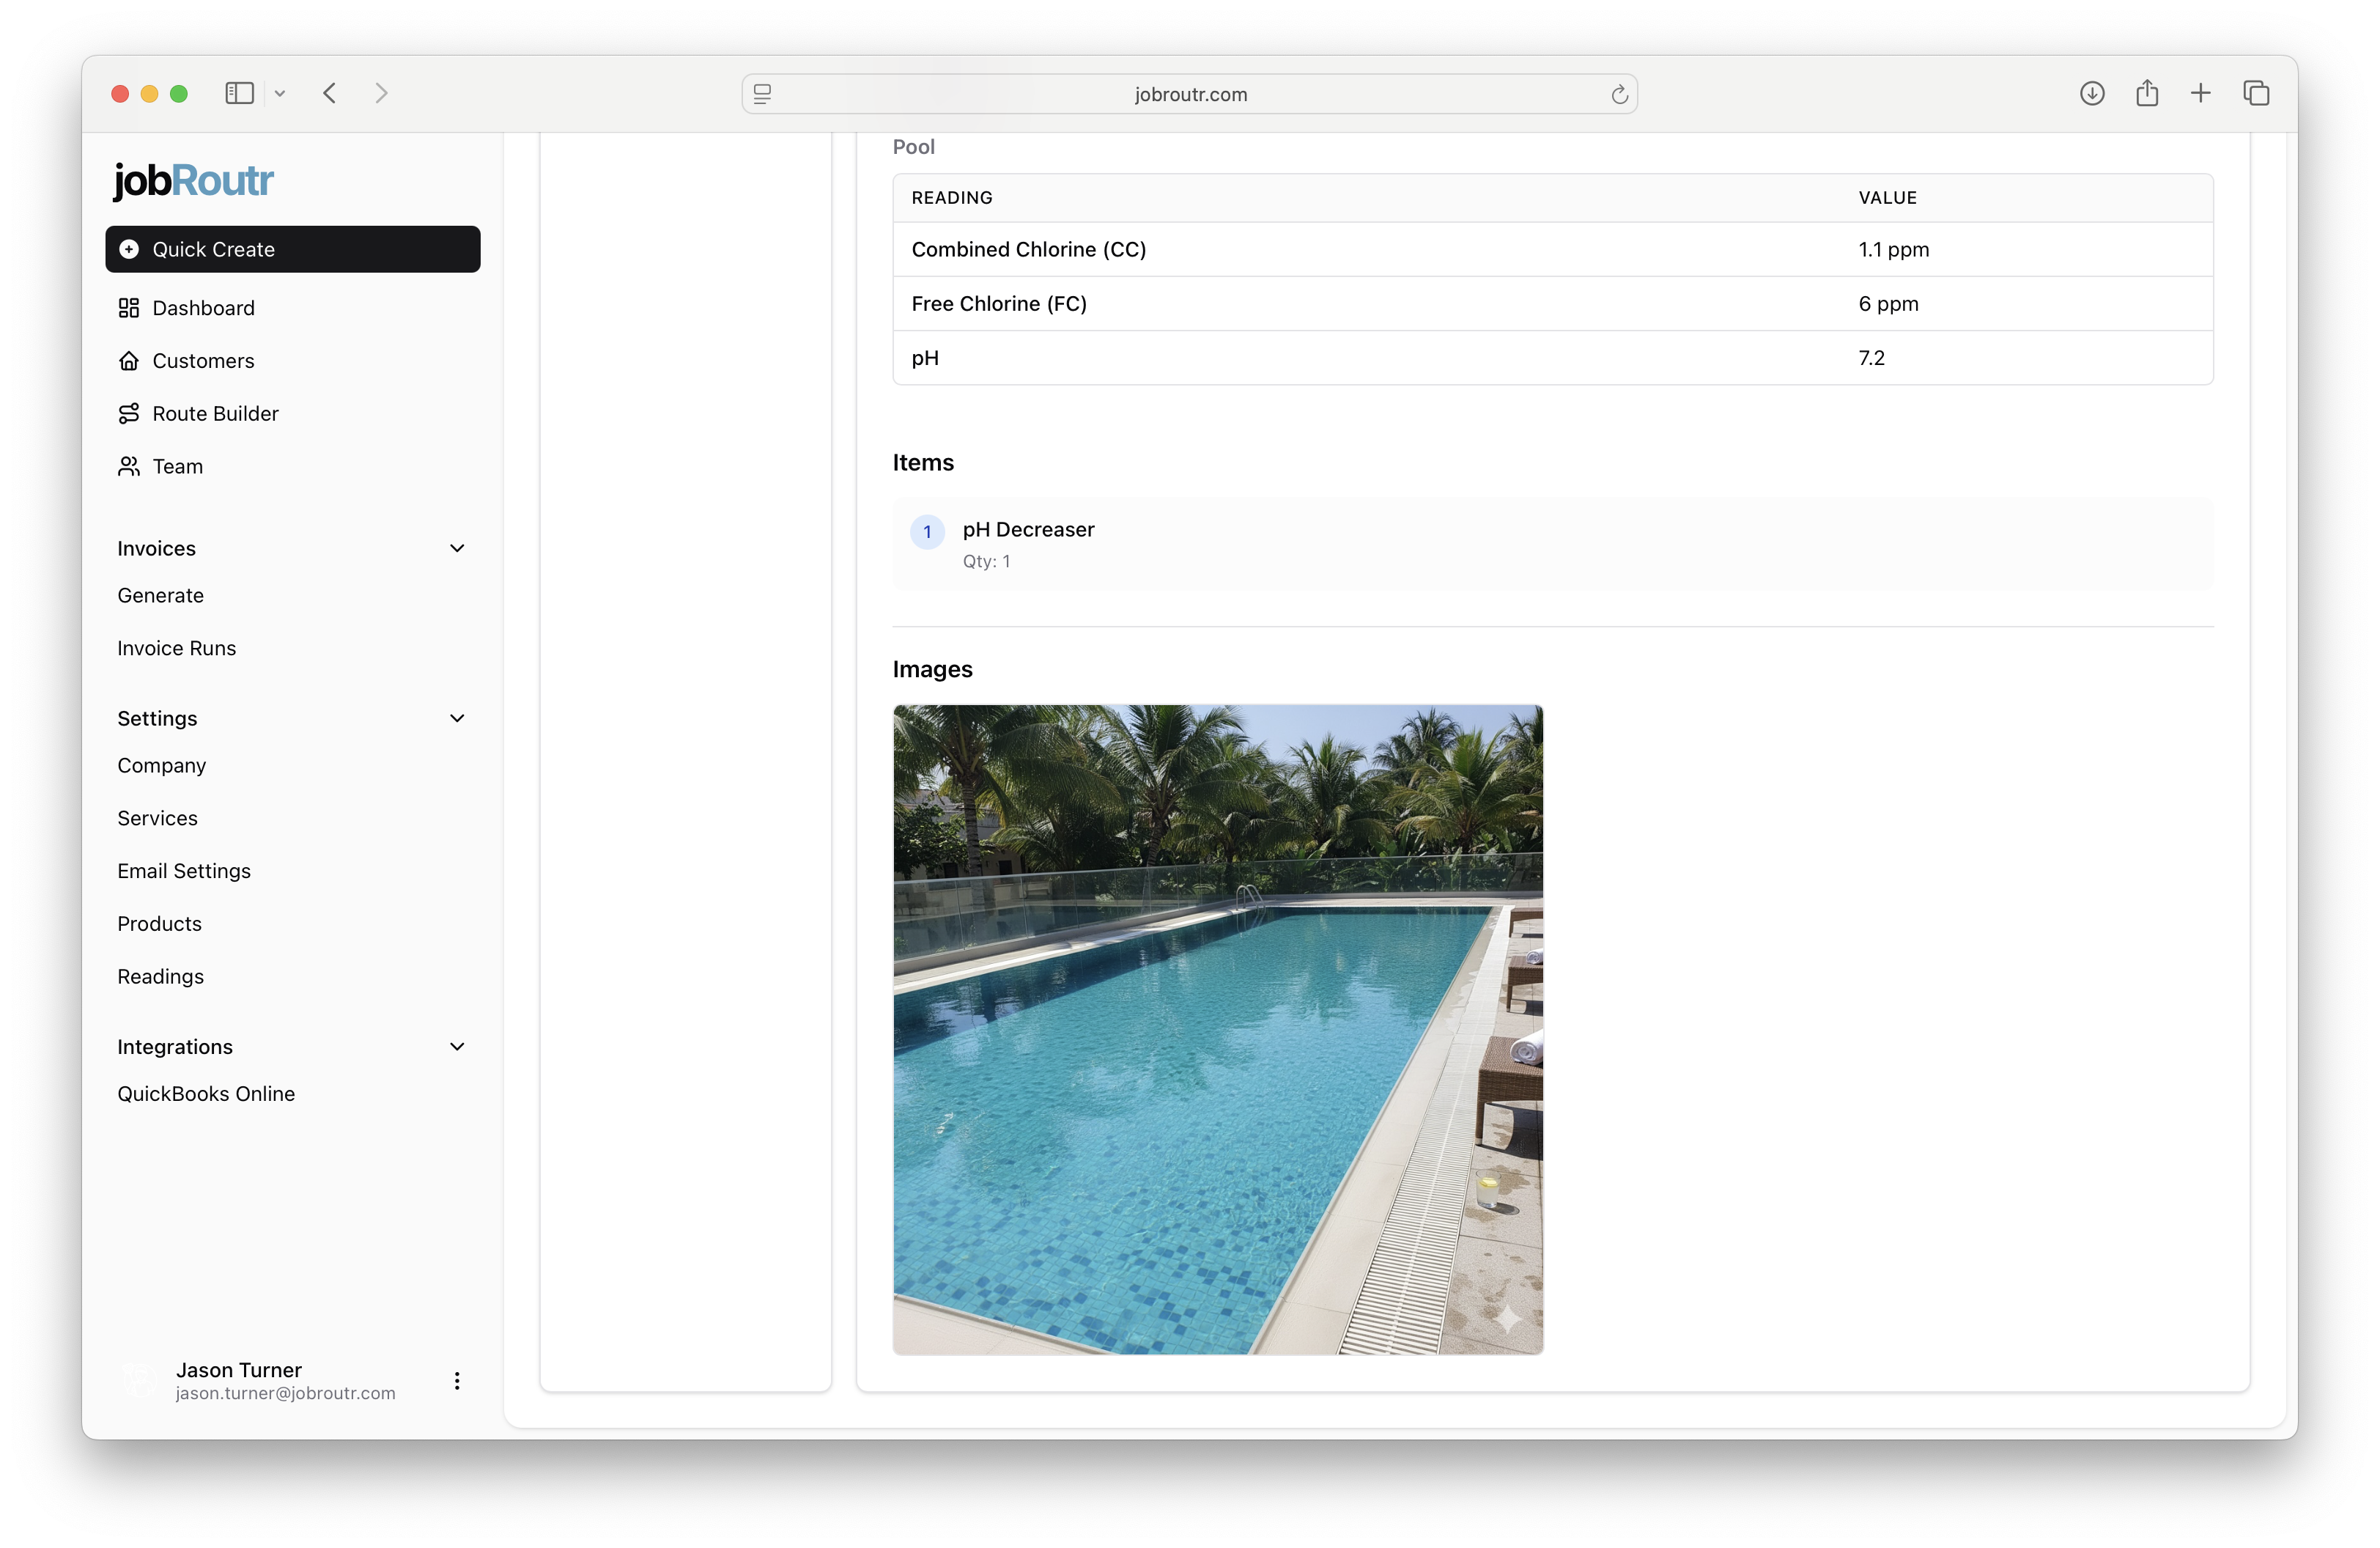Open the pool photo thumbnail

(1217, 1030)
